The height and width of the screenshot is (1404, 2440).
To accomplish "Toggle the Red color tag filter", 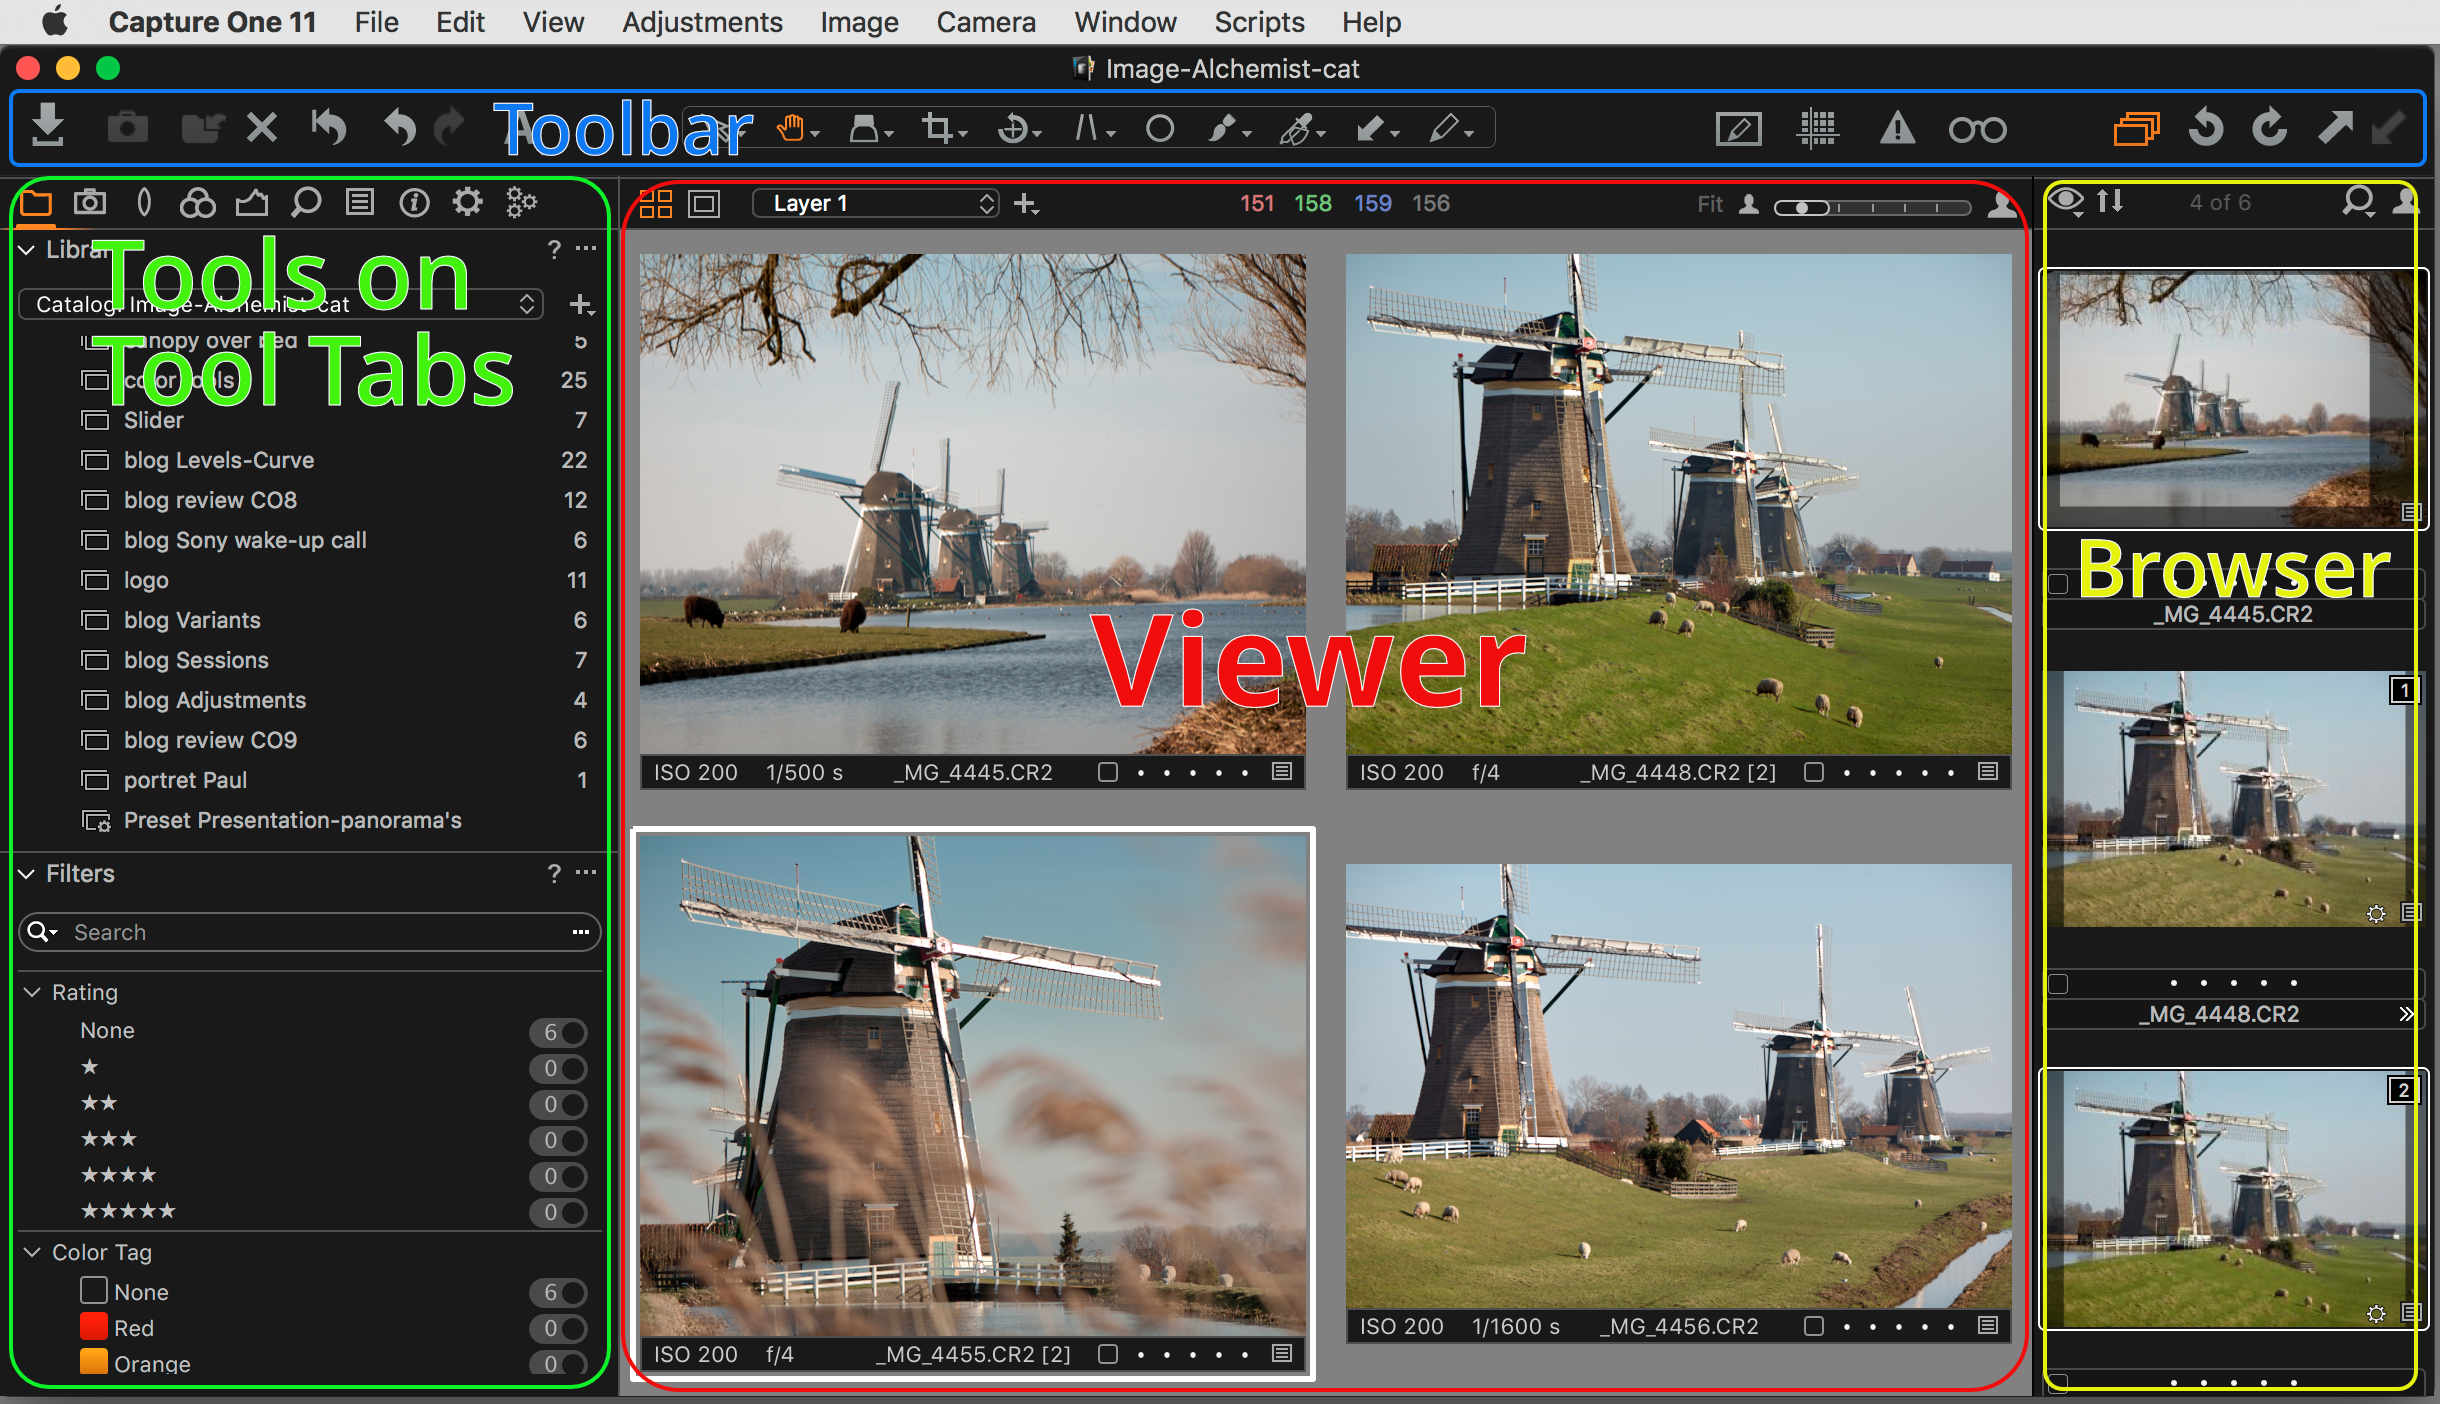I will click(x=560, y=1329).
